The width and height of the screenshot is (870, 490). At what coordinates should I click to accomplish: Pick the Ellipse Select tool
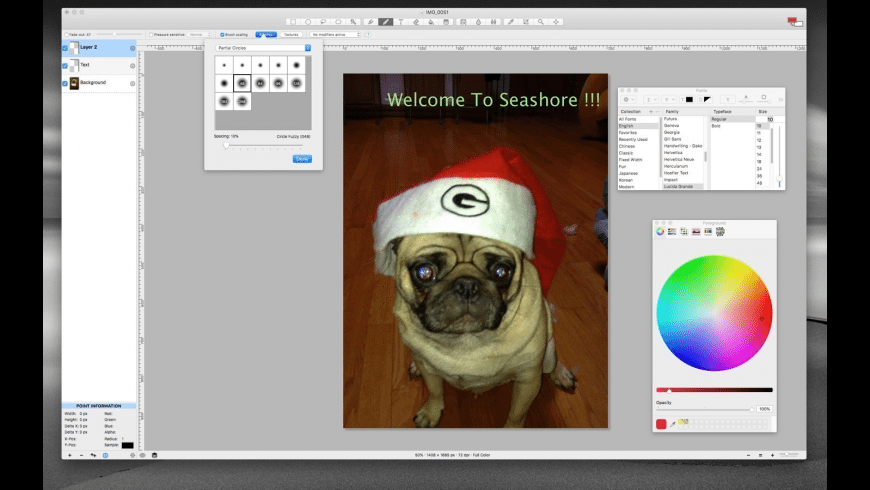tap(307, 21)
